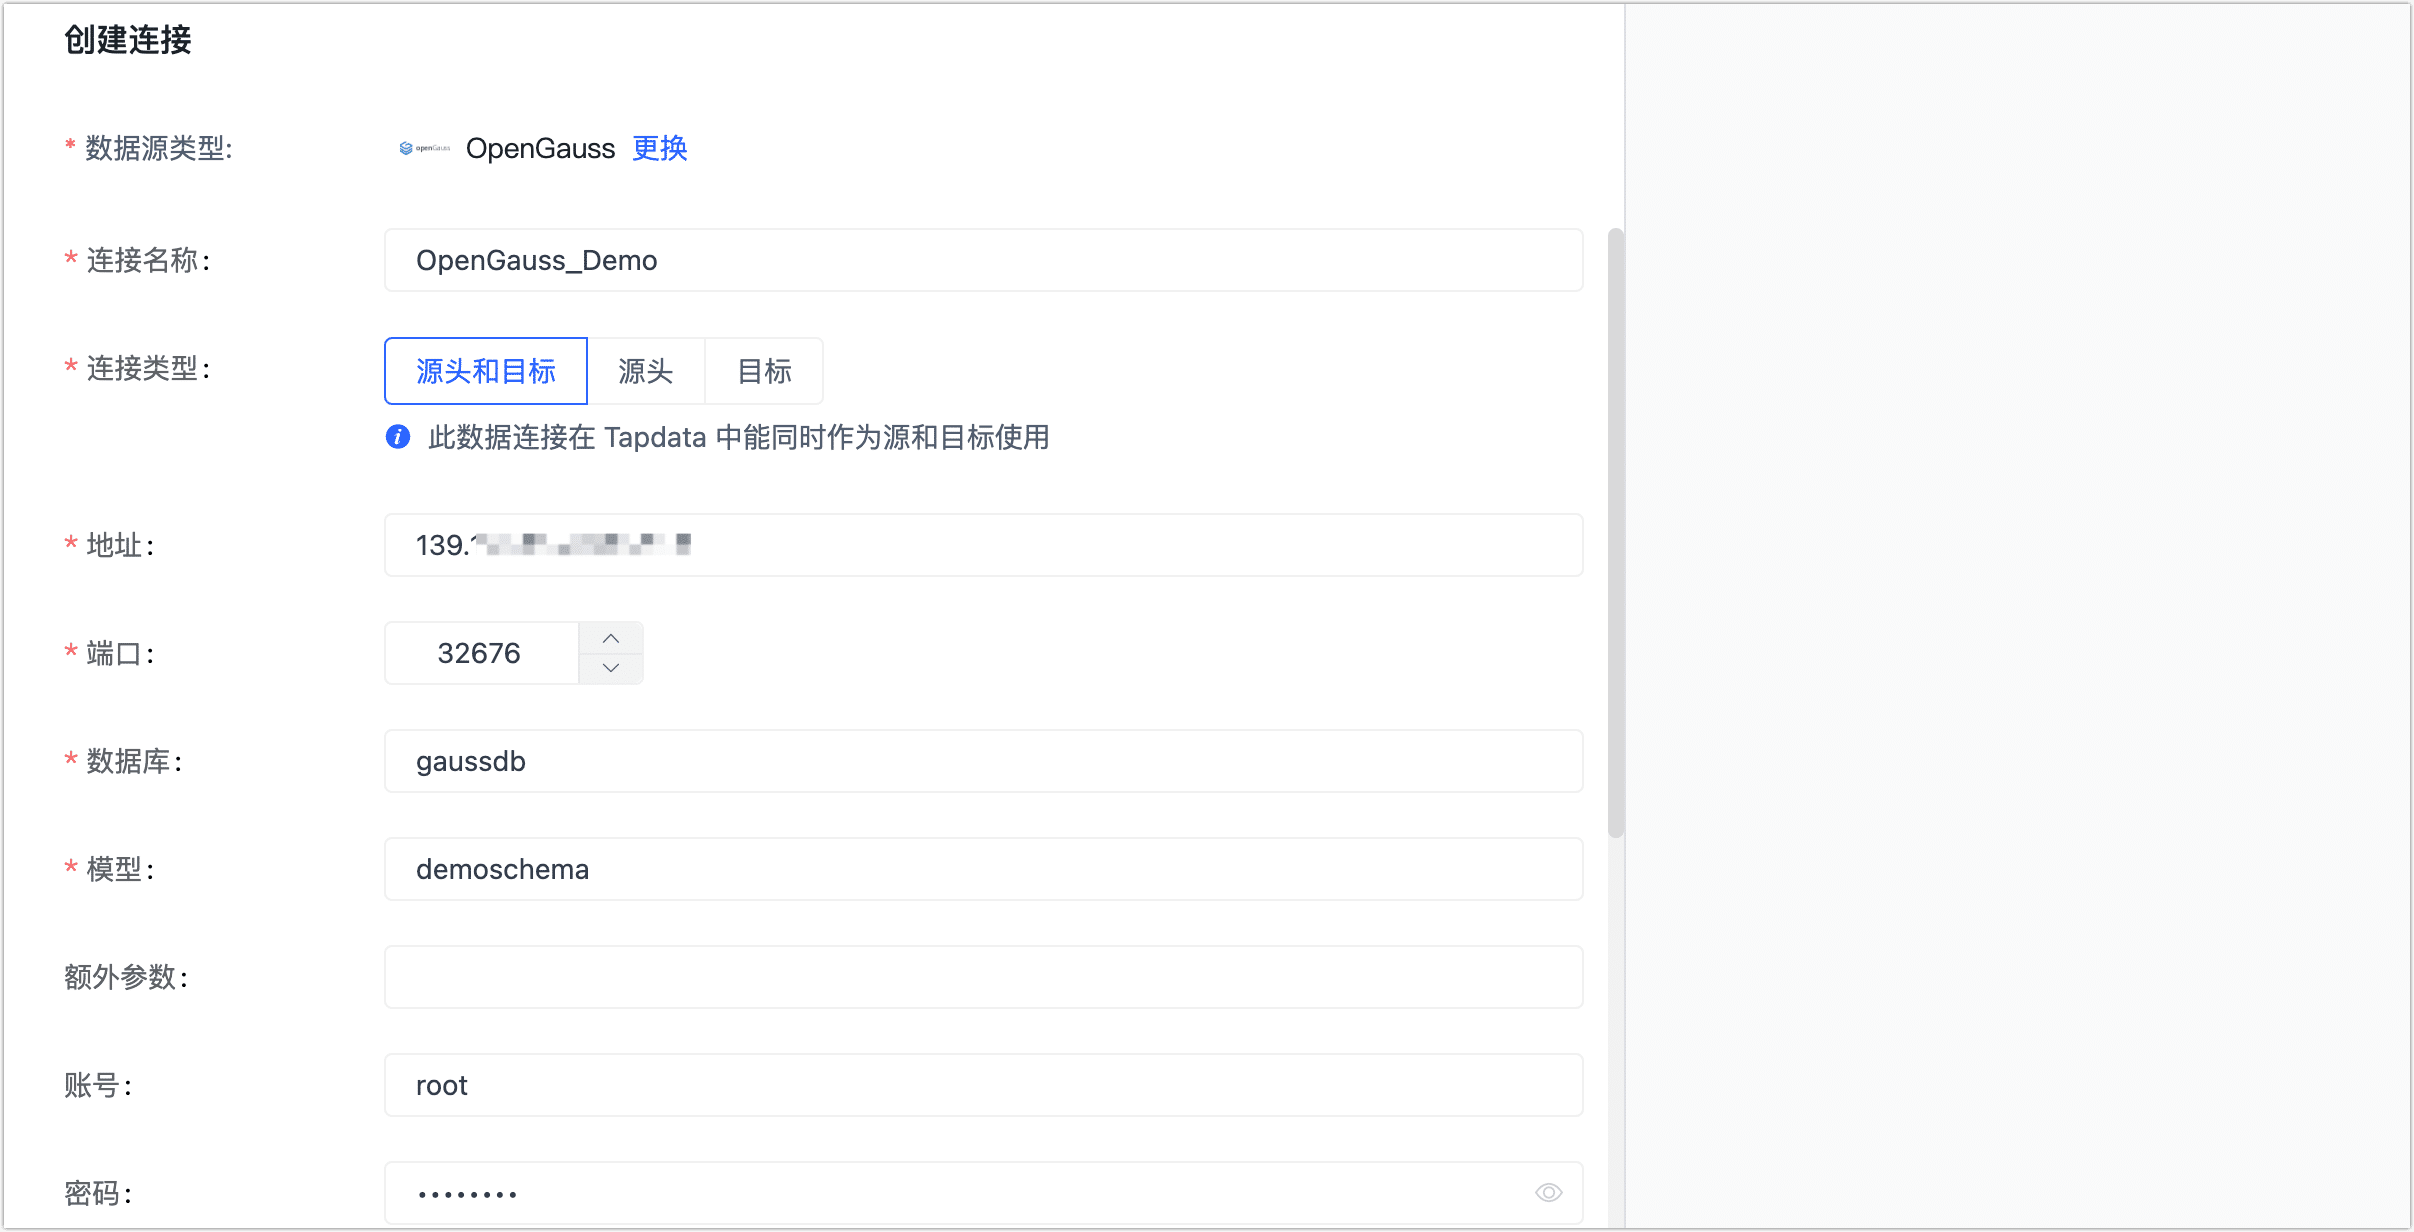Switch the connection type to 目标

click(x=764, y=371)
